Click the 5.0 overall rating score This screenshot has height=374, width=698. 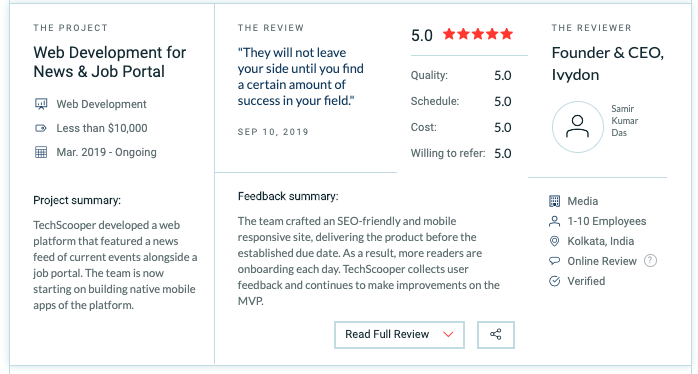coord(422,35)
